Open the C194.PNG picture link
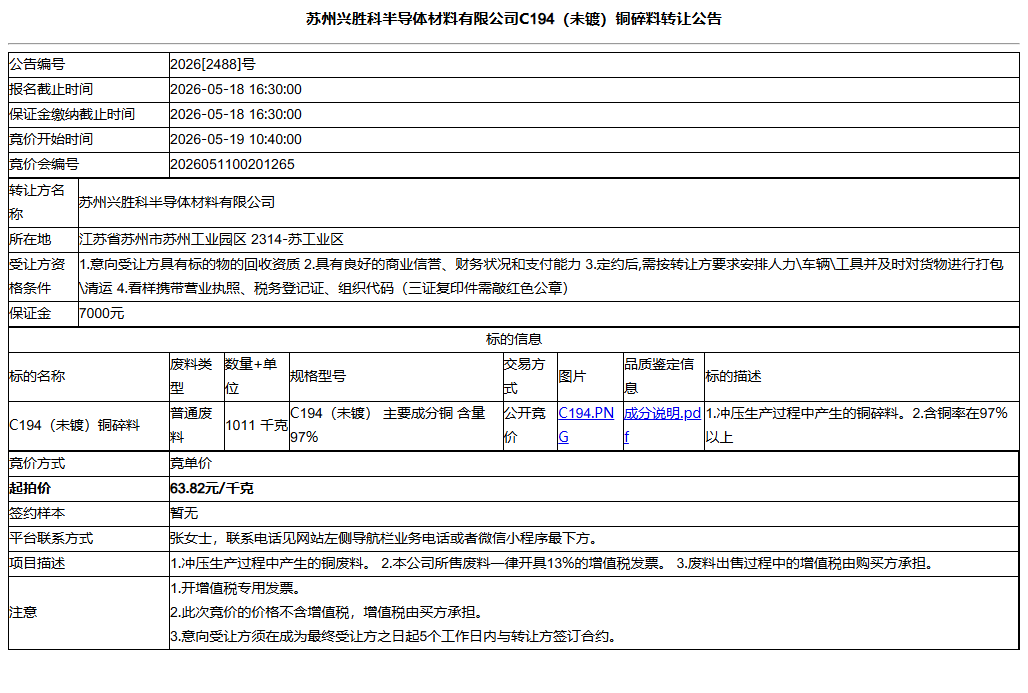The image size is (1028, 693). (585, 425)
